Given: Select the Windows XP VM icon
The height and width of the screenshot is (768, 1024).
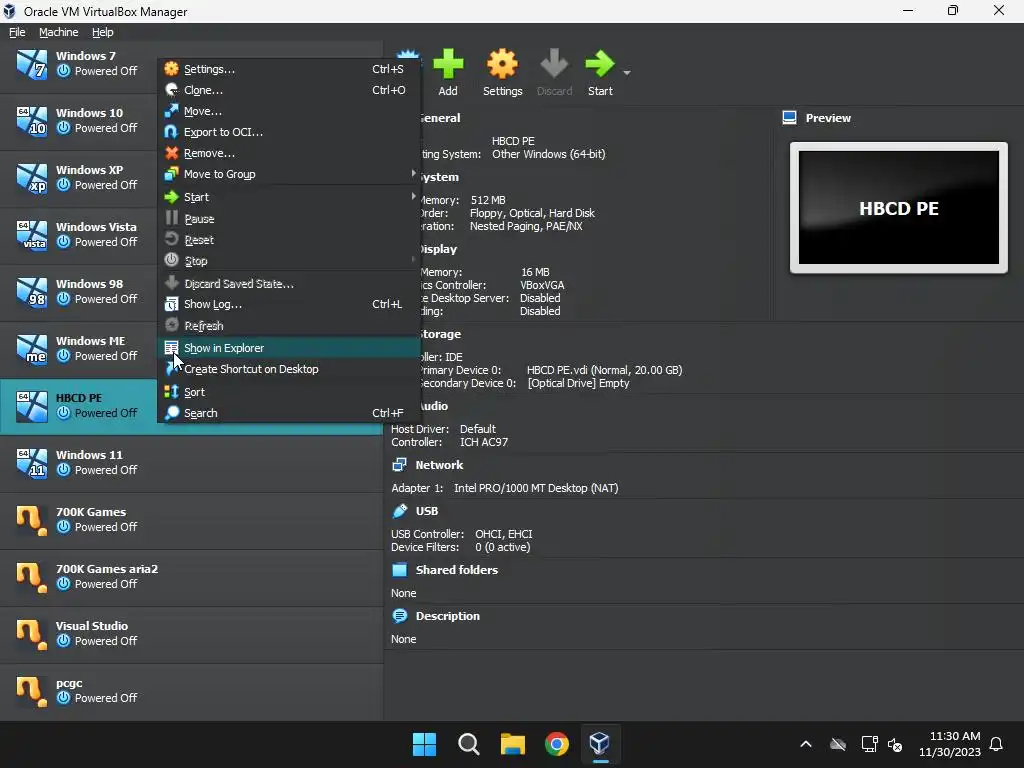Looking at the screenshot, I should point(31,178).
